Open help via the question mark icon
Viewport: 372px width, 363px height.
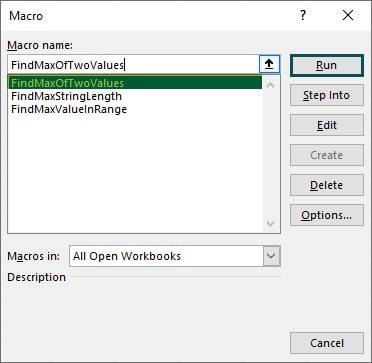303,15
